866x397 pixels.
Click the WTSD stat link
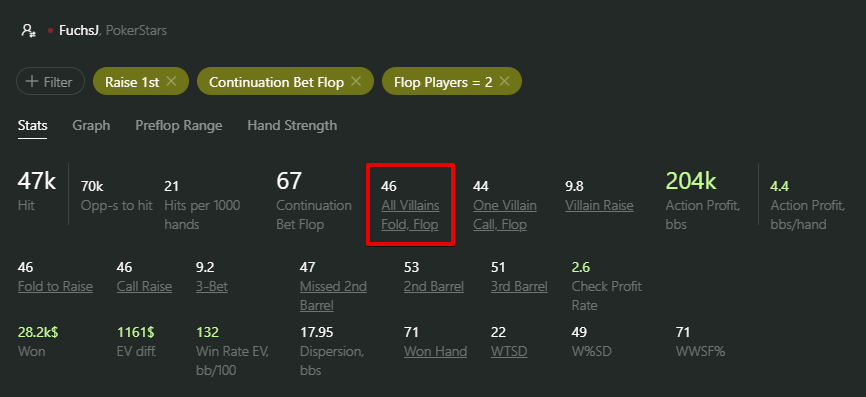point(509,351)
